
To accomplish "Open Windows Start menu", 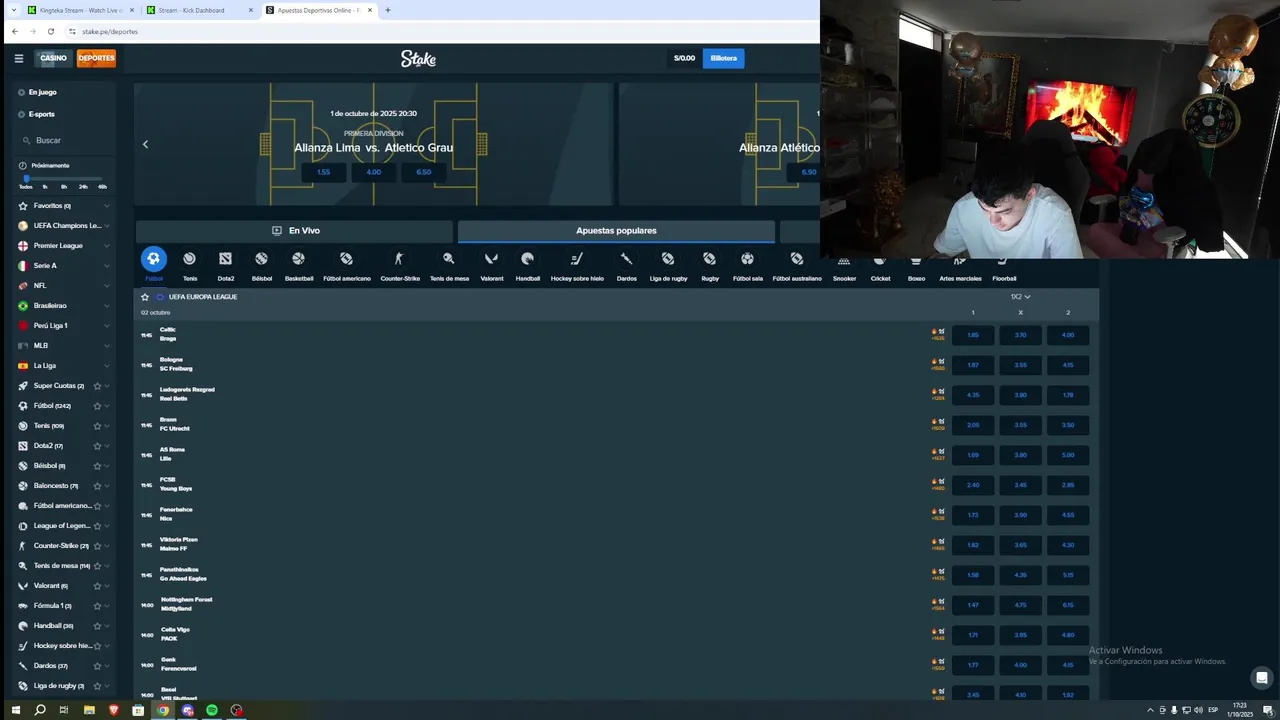I will (15, 710).
